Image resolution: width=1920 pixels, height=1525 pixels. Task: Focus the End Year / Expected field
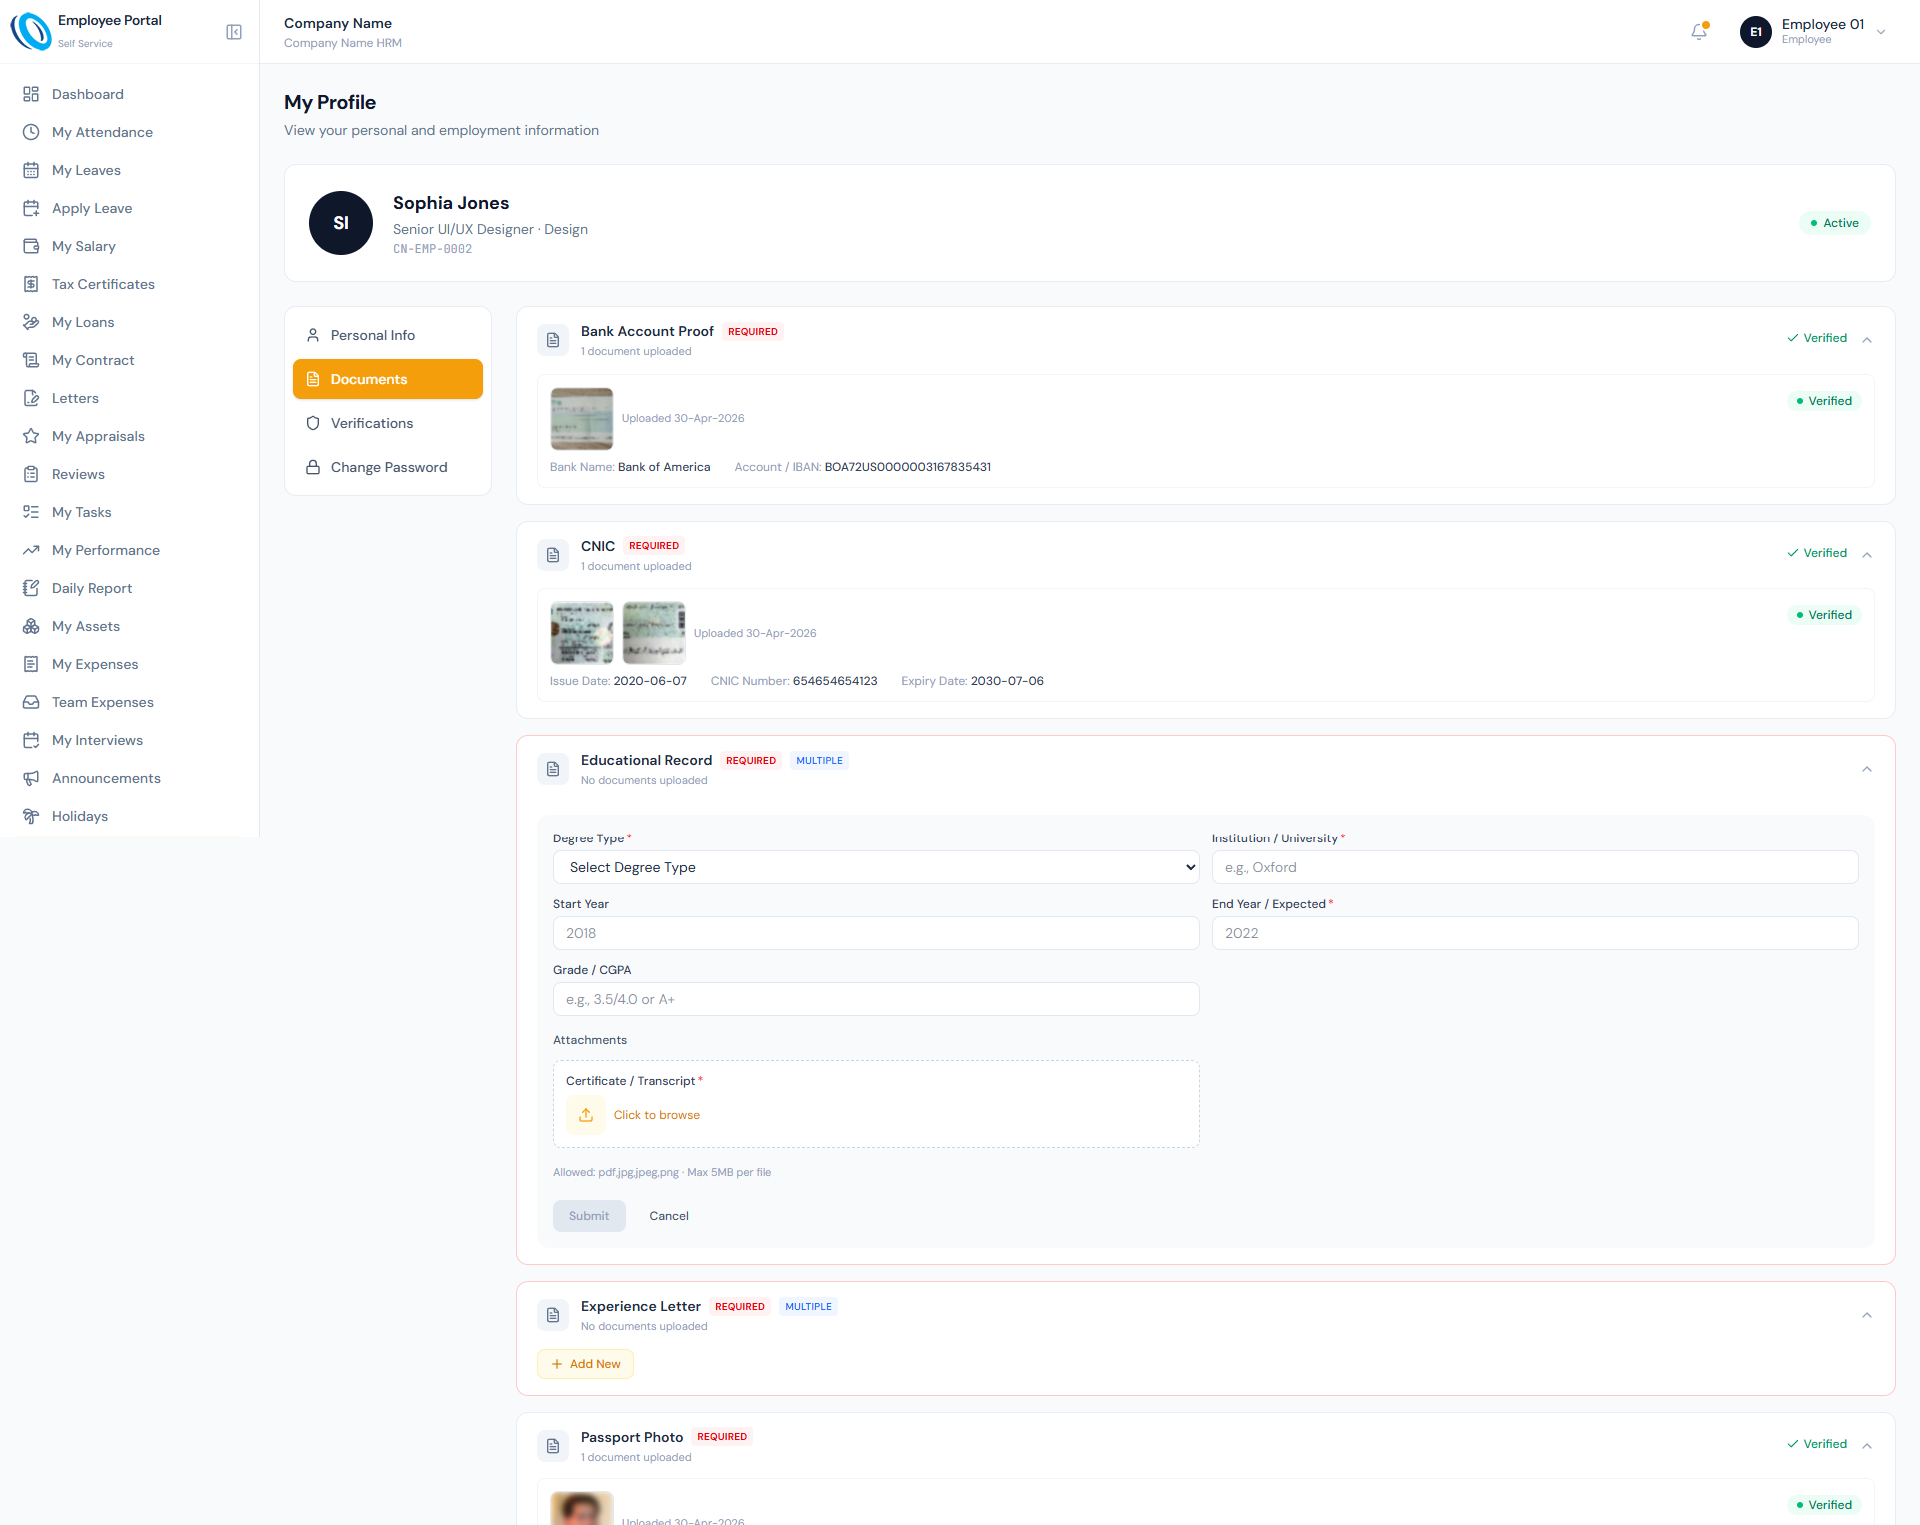pos(1535,933)
